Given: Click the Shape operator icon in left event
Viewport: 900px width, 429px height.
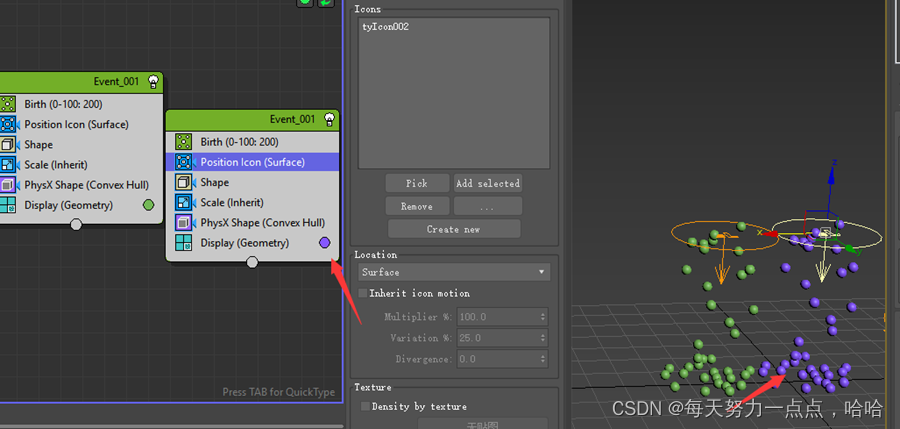Looking at the screenshot, I should tap(7, 145).
